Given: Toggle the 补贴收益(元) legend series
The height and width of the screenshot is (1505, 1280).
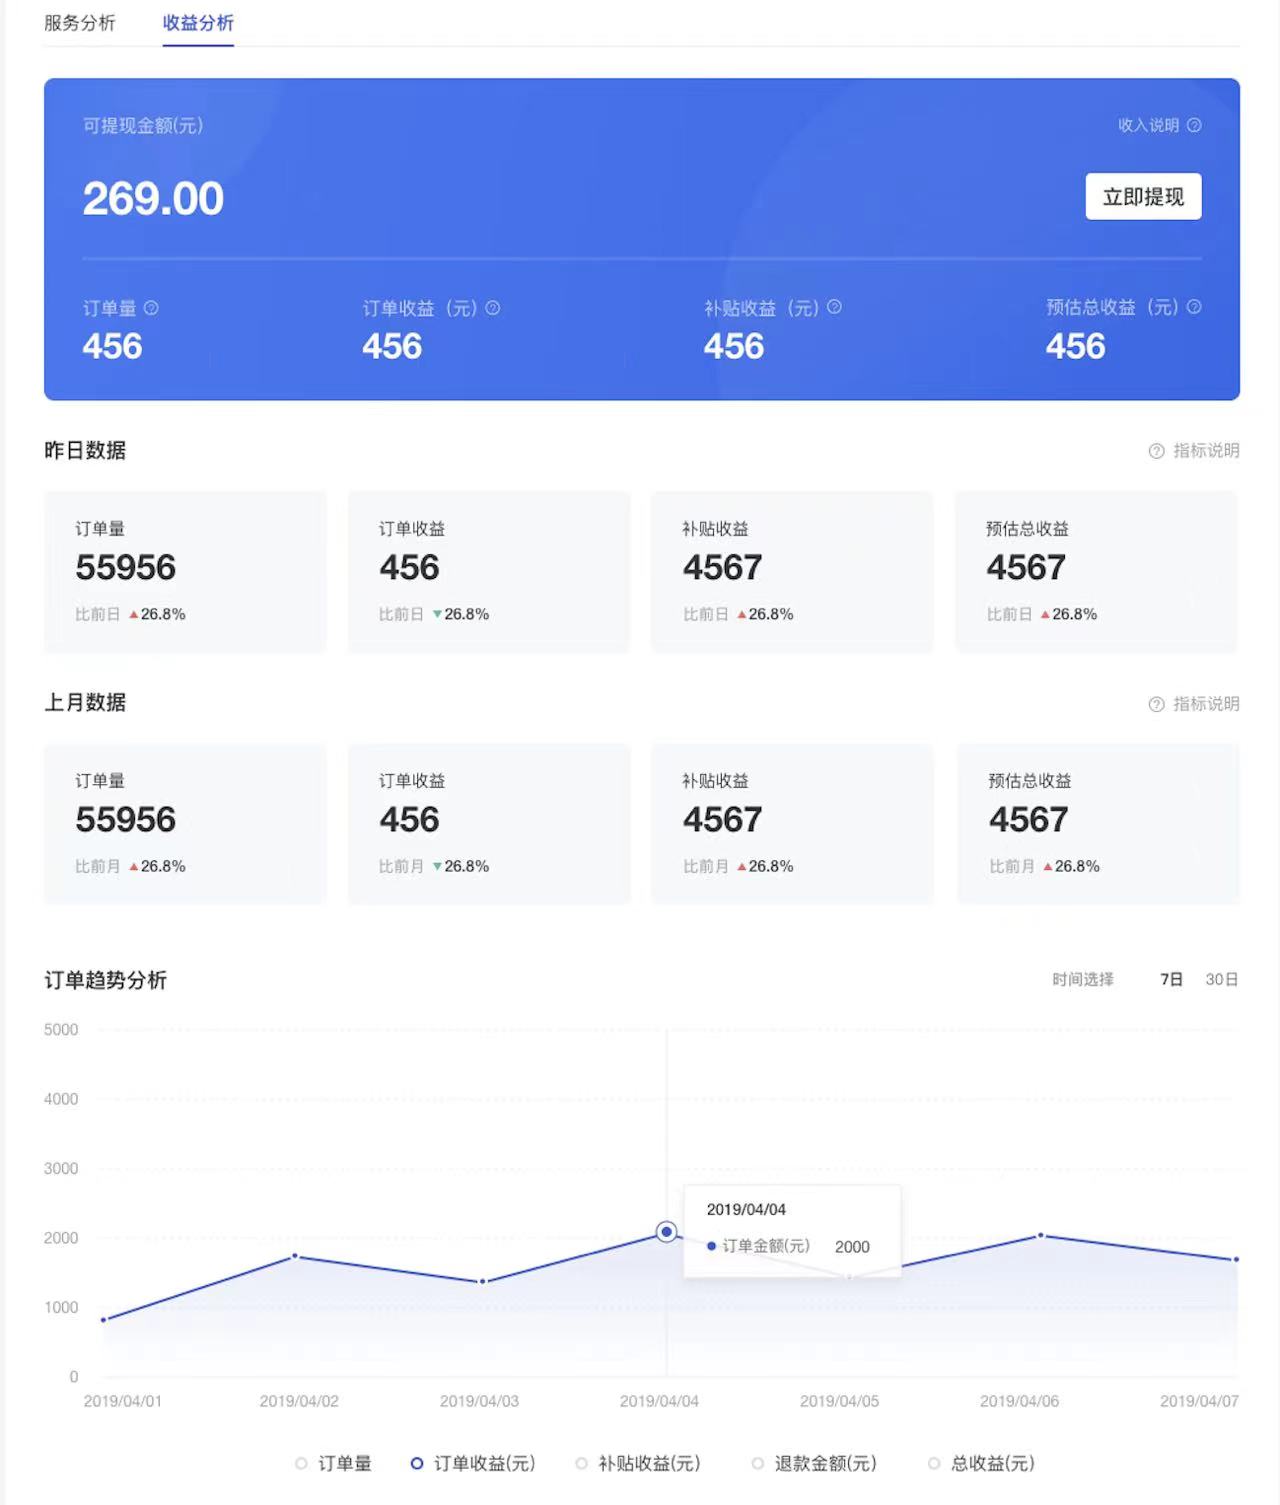Looking at the screenshot, I should coord(638,1463).
